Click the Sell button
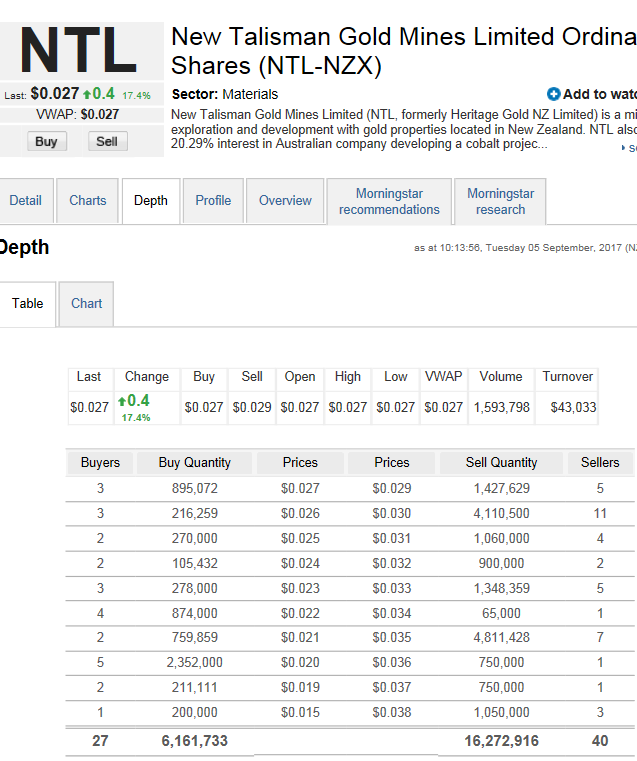 click(108, 142)
